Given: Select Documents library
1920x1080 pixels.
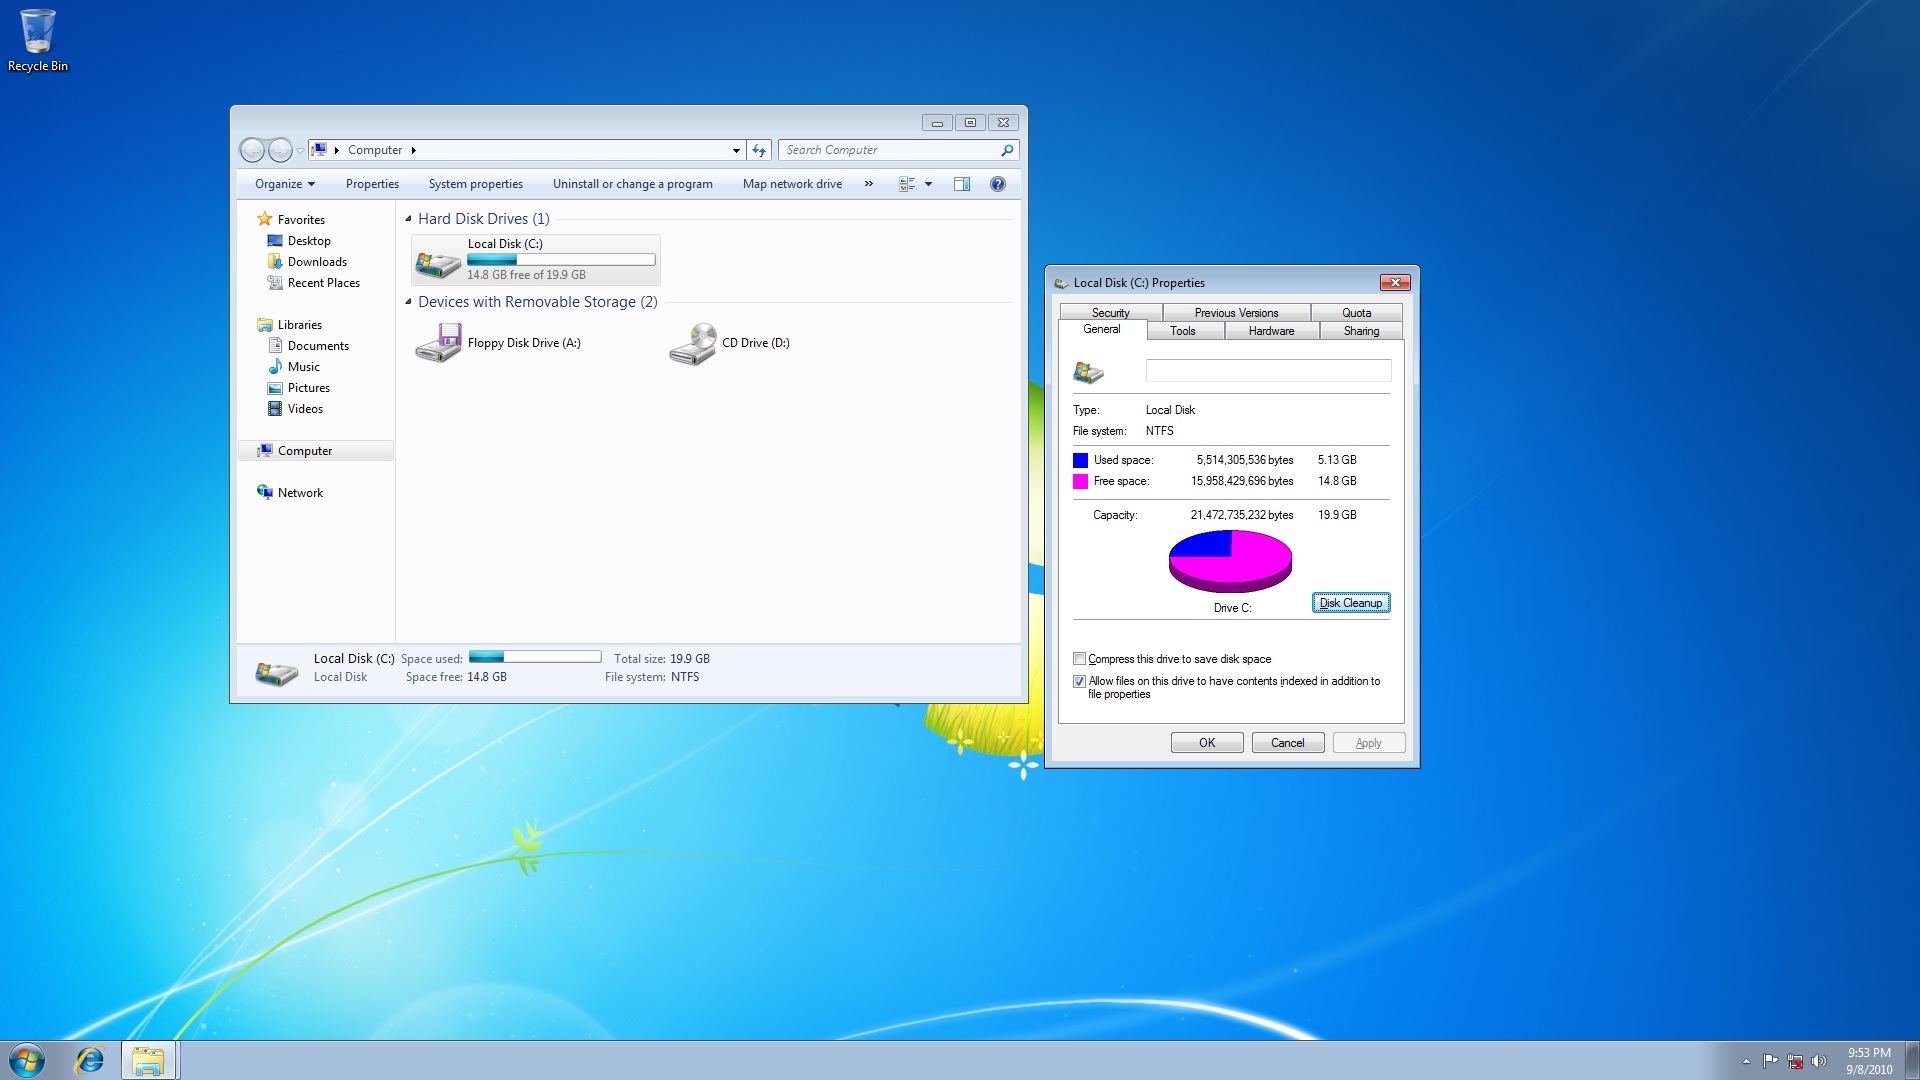Looking at the screenshot, I should [318, 346].
